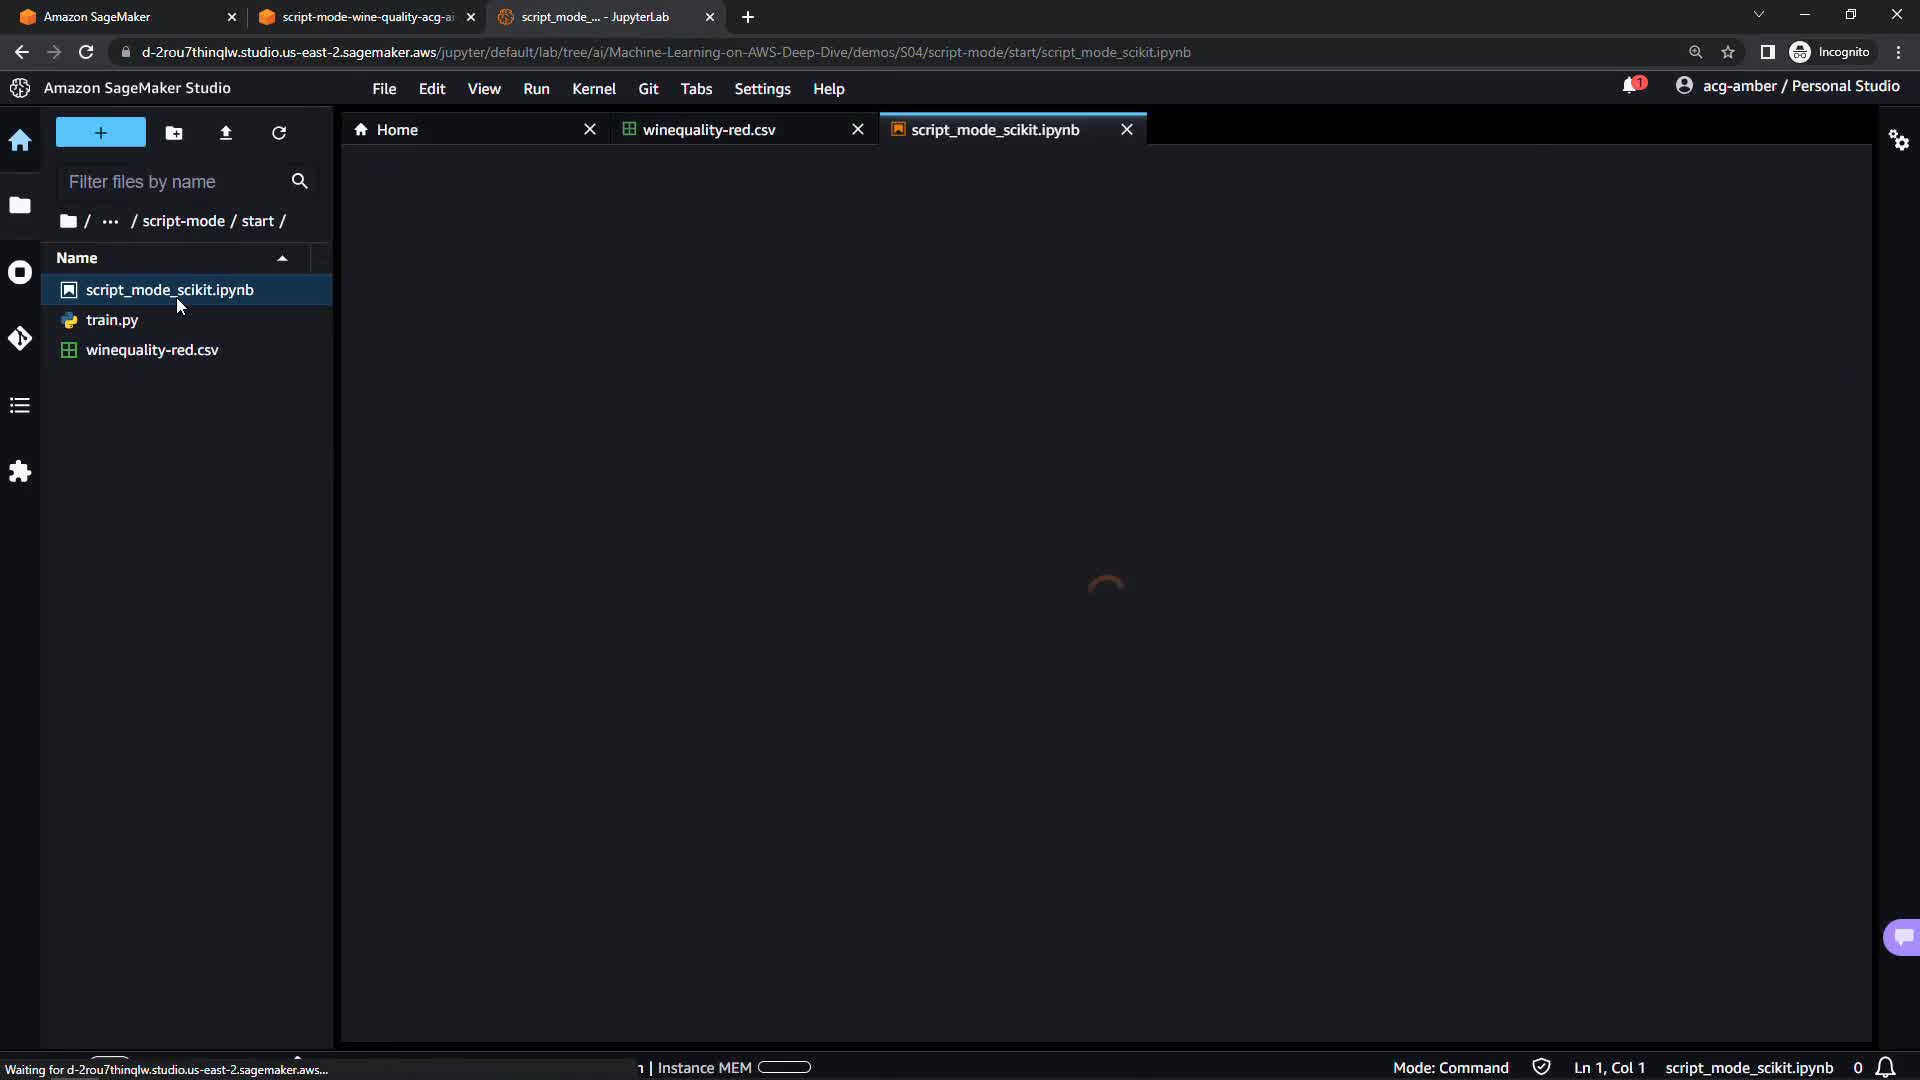Open the Home sidebar icon
Screen dimensions: 1920x1080
pos(20,141)
